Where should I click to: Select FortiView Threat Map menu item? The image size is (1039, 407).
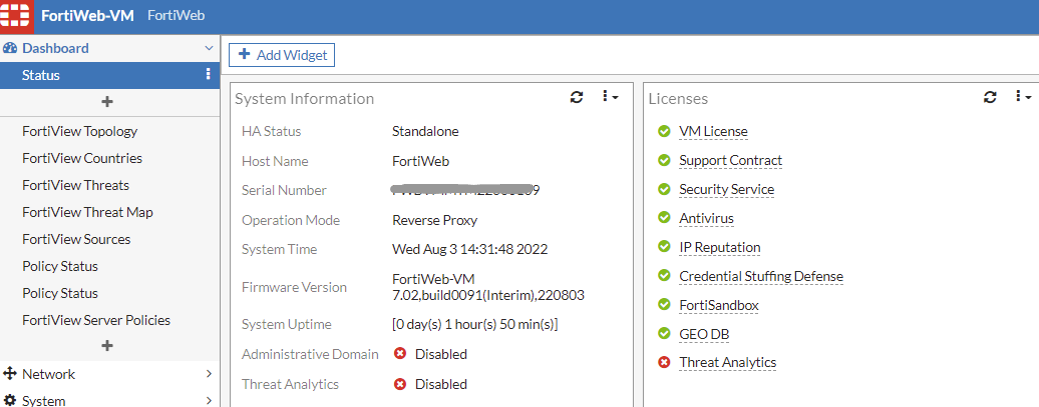pyautogui.click(x=87, y=212)
